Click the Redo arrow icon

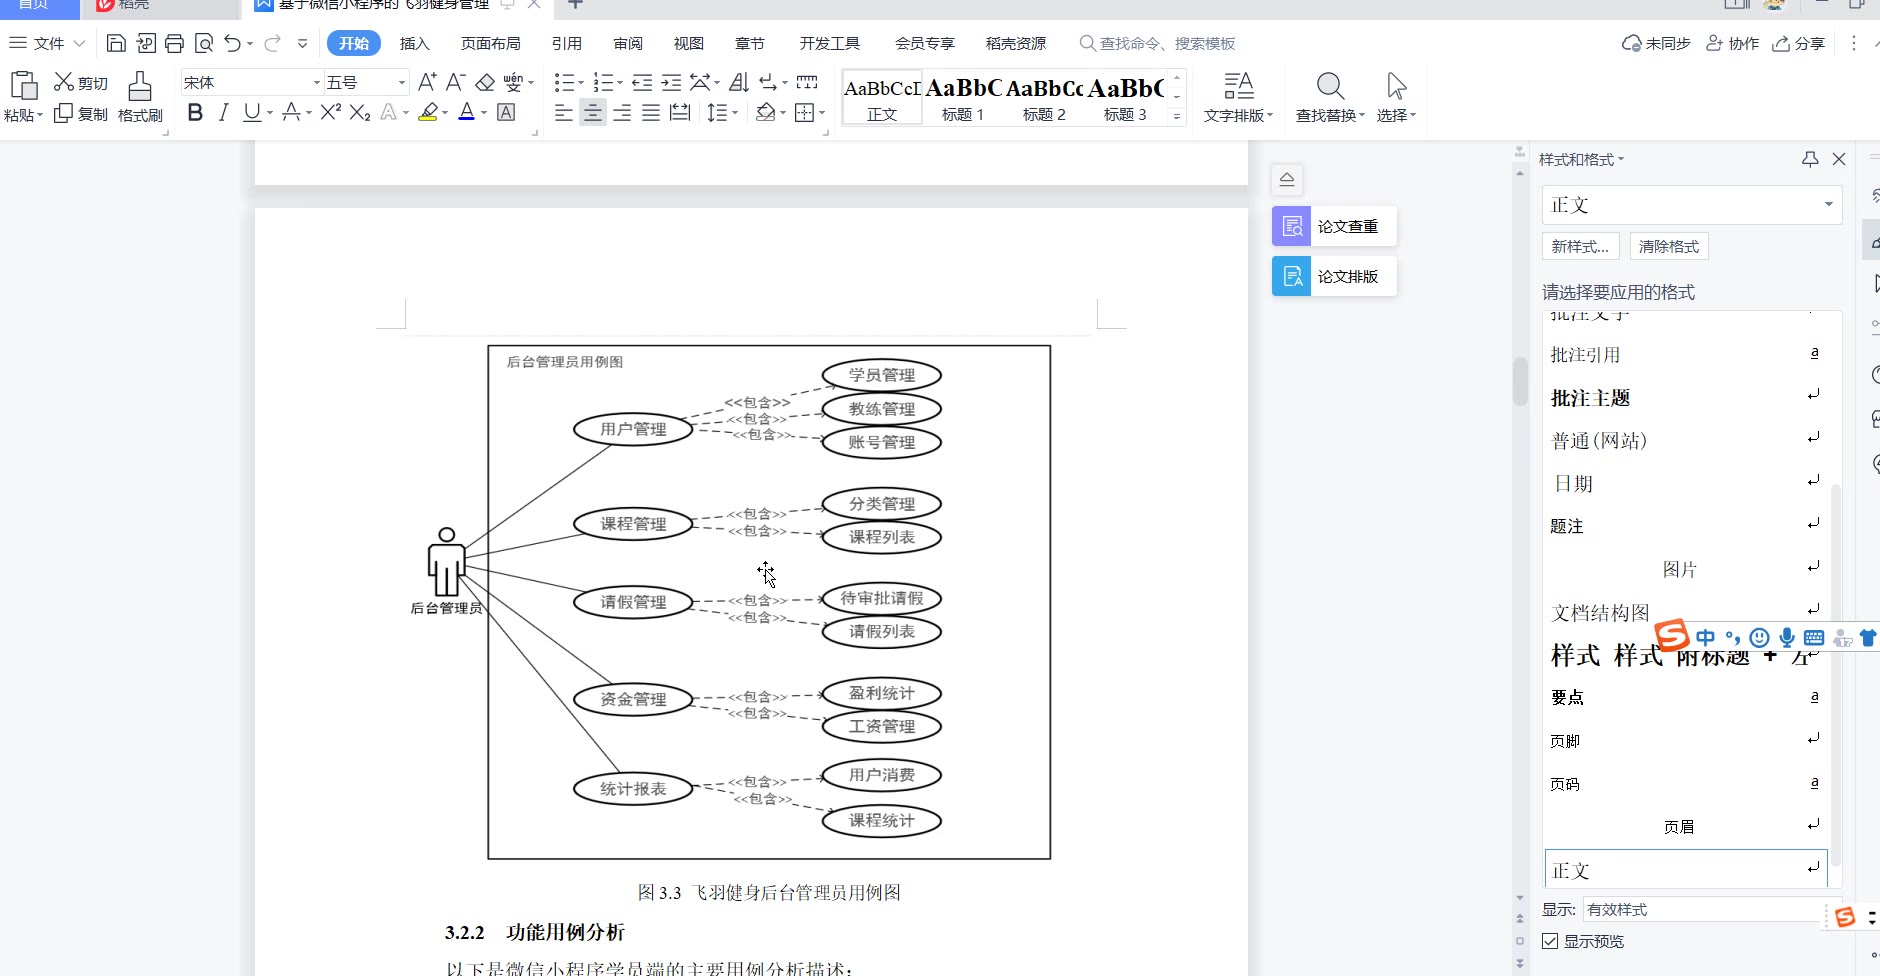[x=272, y=43]
